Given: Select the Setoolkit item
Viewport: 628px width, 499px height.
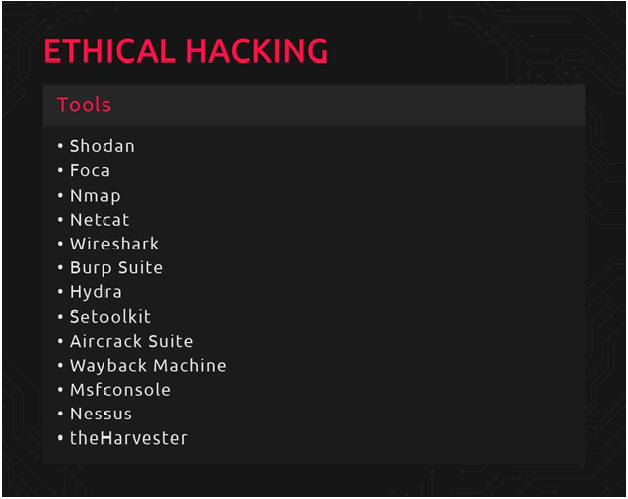Looking at the screenshot, I should click(x=110, y=317).
